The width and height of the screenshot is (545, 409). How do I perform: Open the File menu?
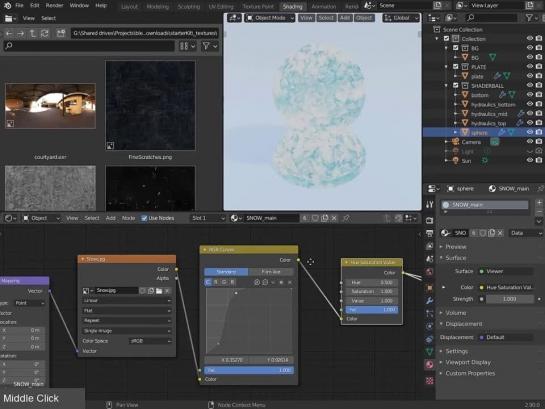tap(19, 6)
